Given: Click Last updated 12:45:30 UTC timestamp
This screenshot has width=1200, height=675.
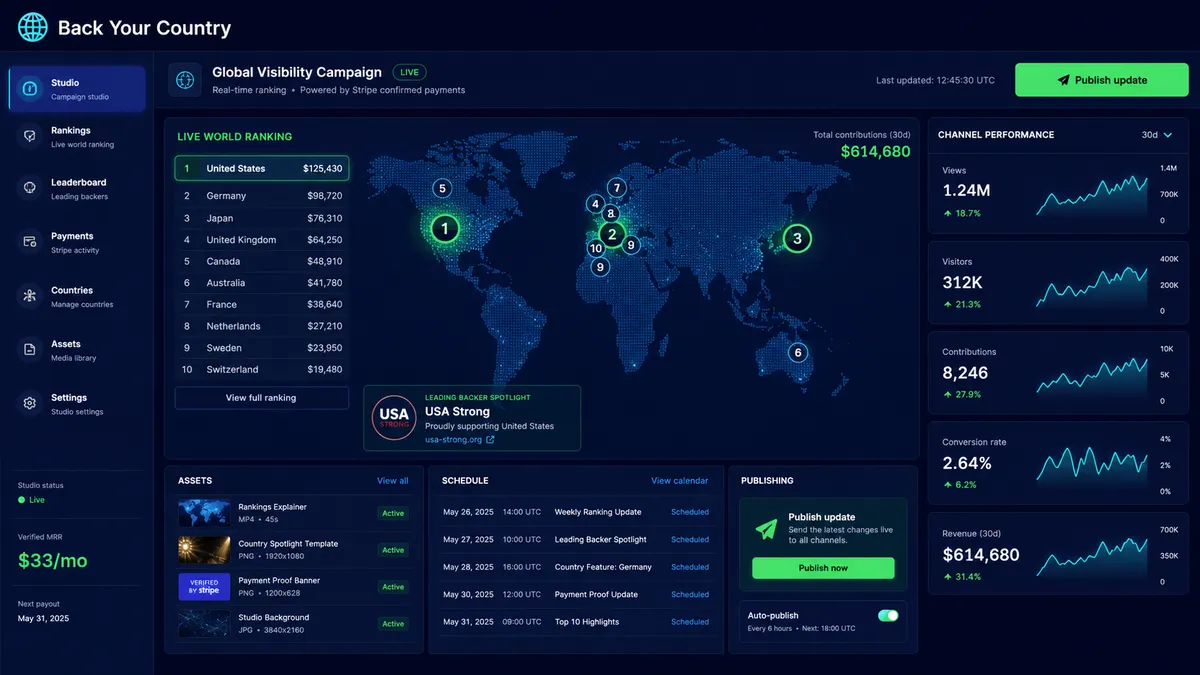Looking at the screenshot, I should tap(935, 80).
